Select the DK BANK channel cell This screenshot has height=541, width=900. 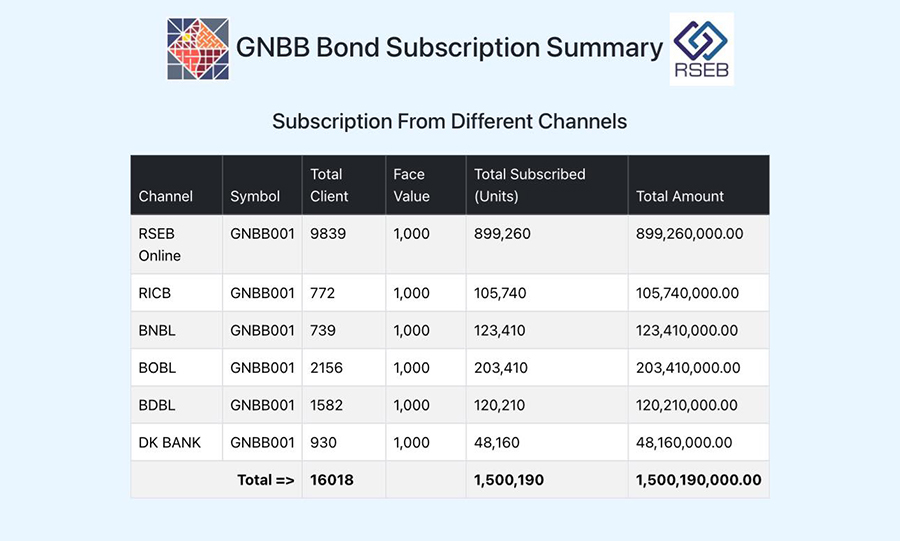pos(177,442)
